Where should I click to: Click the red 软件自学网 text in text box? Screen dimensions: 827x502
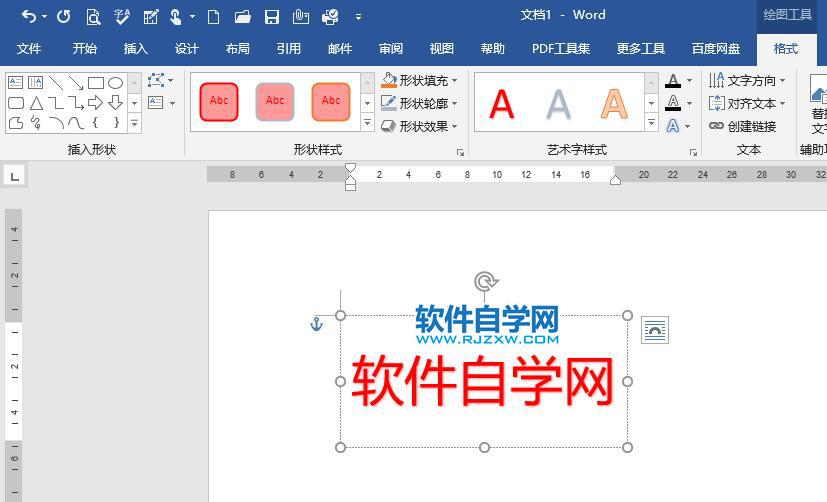point(483,381)
